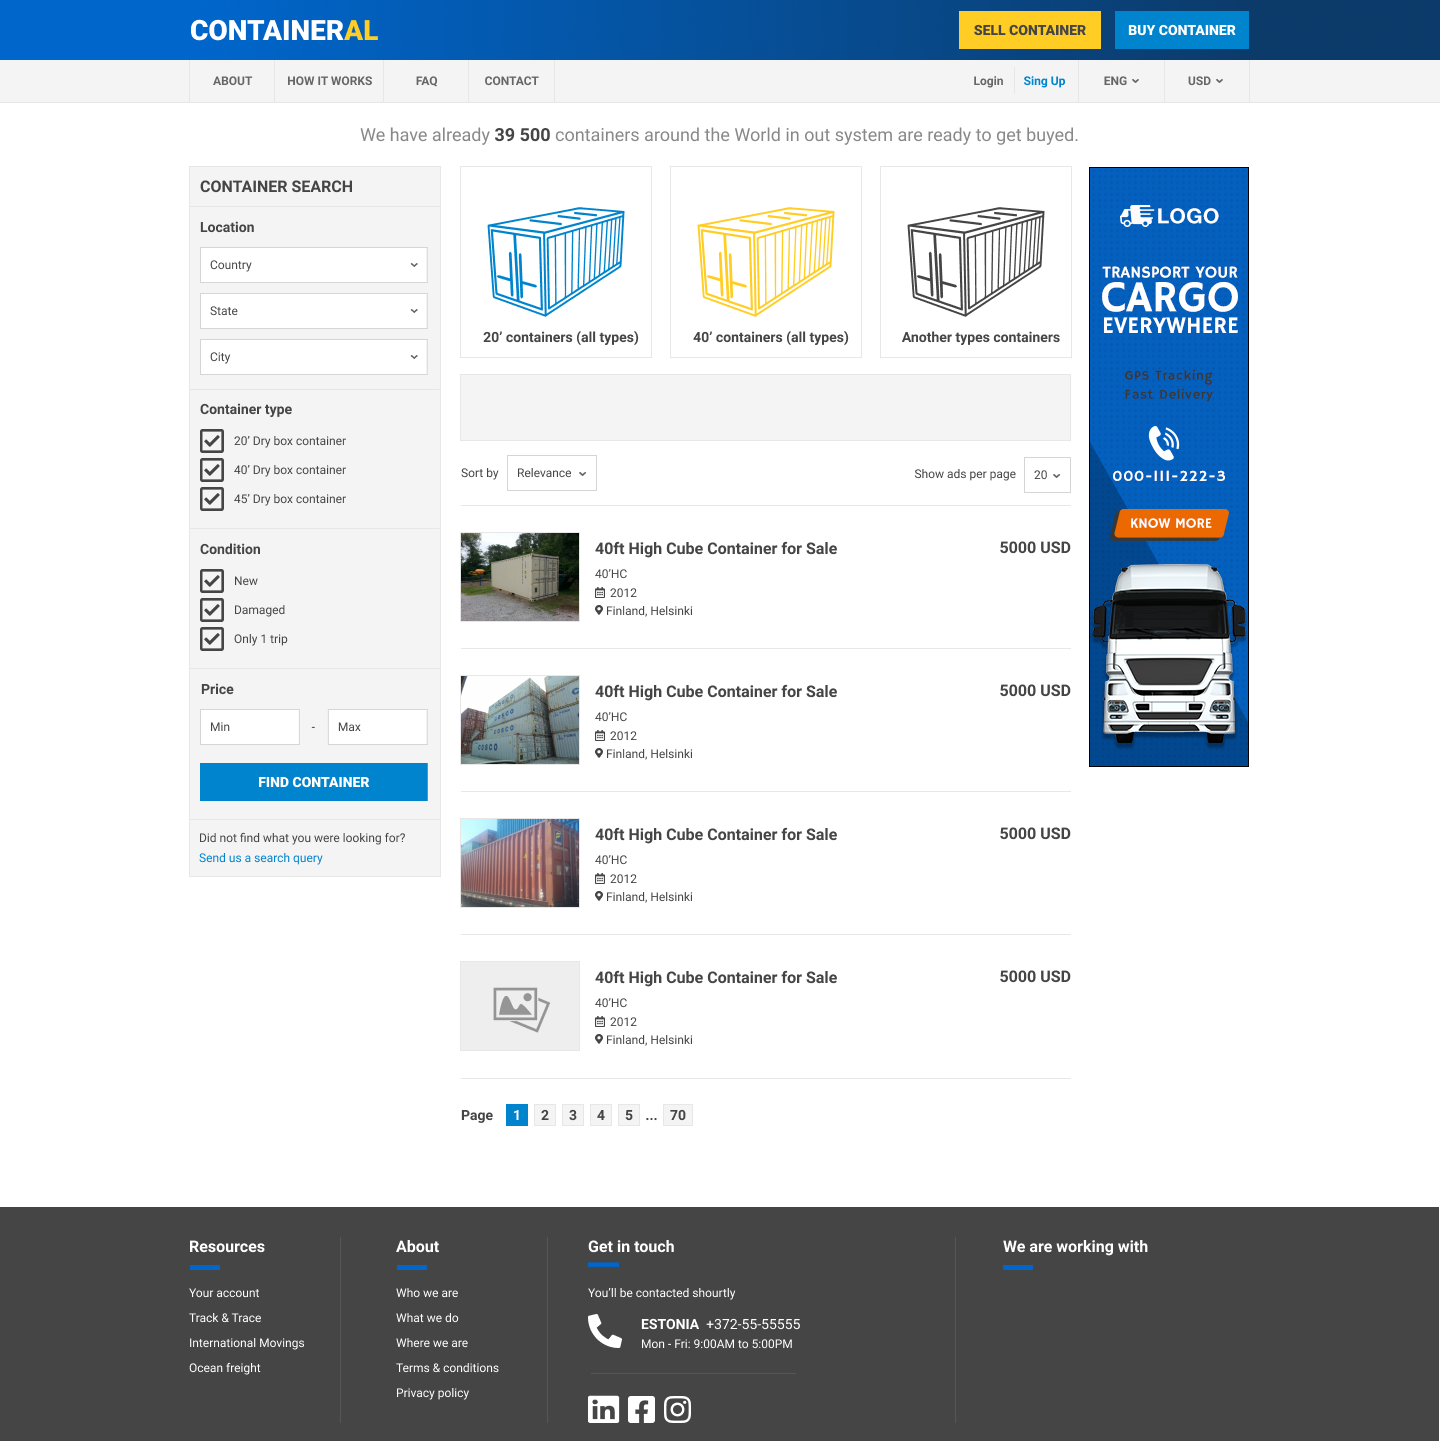Open the red container listing thumbnail
Viewport: 1440px width, 1441px height.
(519, 862)
